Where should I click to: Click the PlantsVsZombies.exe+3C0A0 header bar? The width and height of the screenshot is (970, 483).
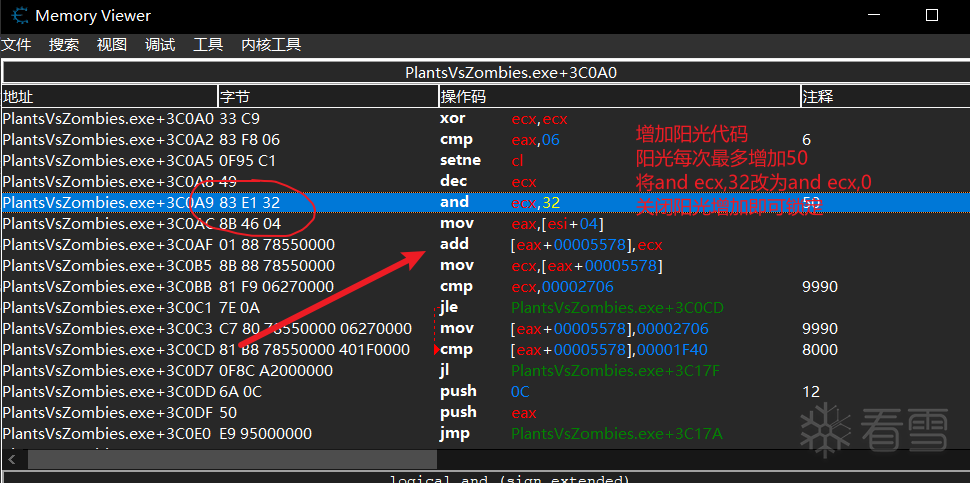pos(486,72)
